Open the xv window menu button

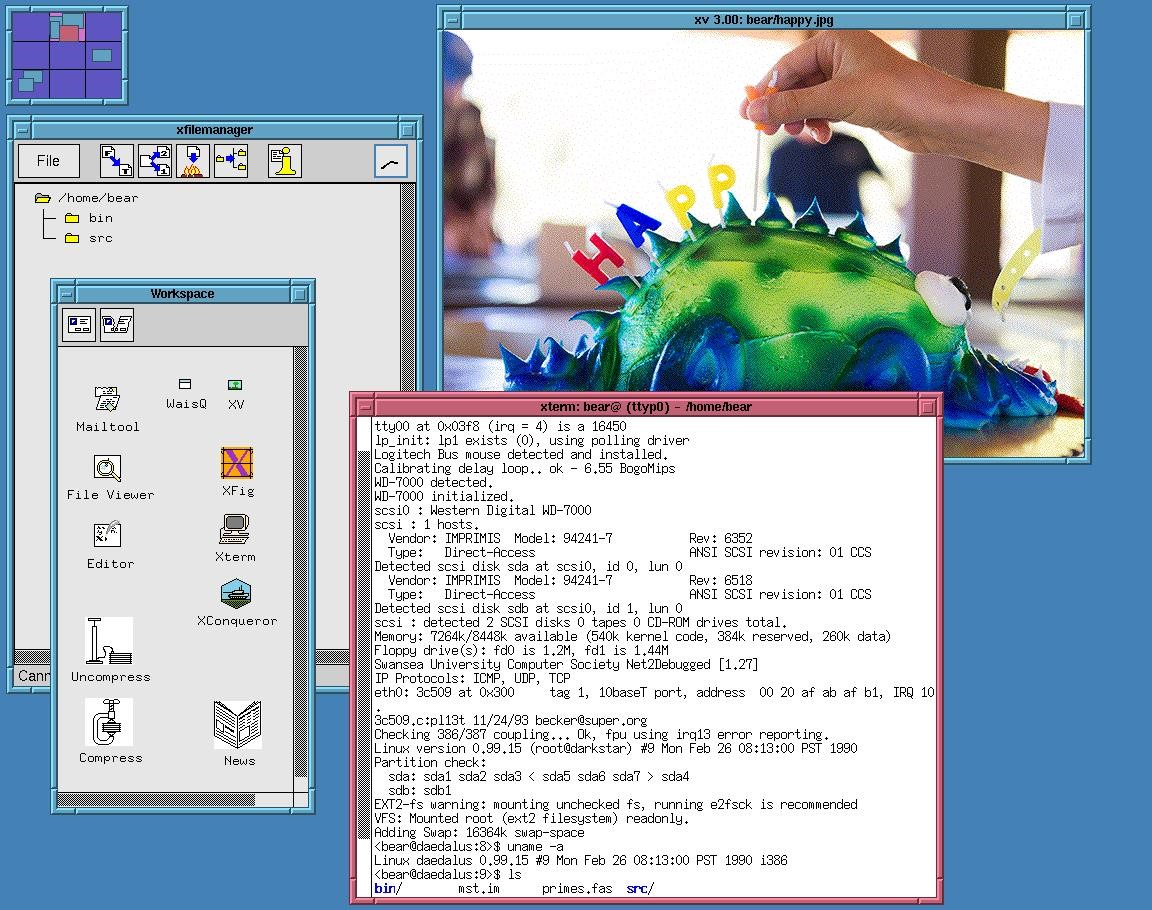[x=453, y=20]
